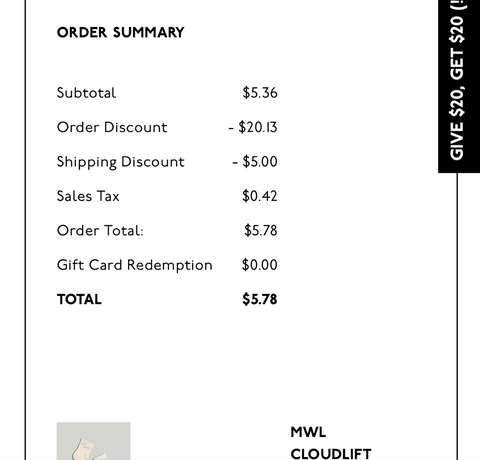Click the bold $5.78 final total

(260, 299)
